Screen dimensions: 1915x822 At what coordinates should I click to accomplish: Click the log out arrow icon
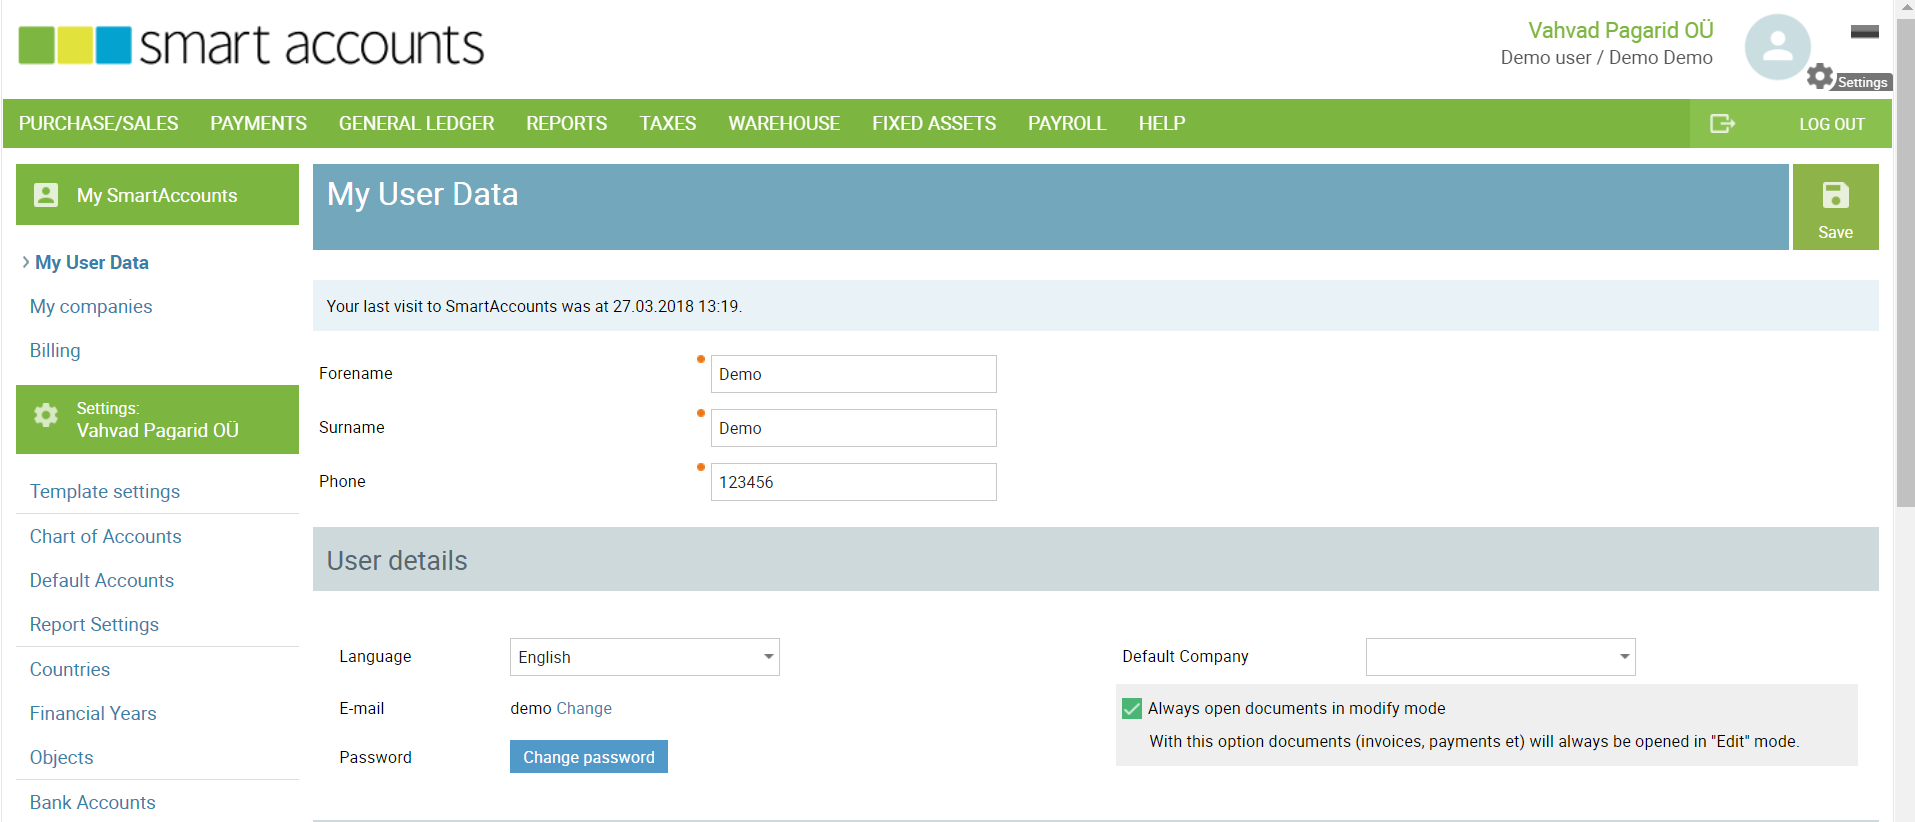1722,123
